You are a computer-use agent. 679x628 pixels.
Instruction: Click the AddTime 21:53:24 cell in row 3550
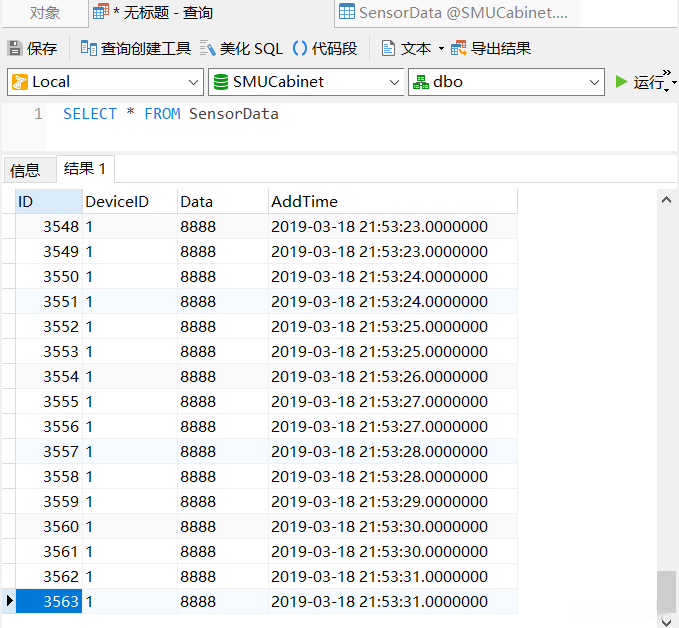[x=393, y=276]
